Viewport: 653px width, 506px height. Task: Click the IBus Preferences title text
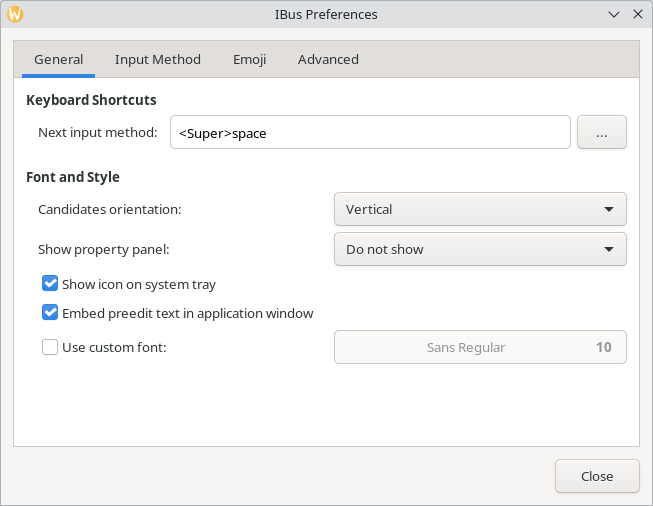(x=326, y=15)
